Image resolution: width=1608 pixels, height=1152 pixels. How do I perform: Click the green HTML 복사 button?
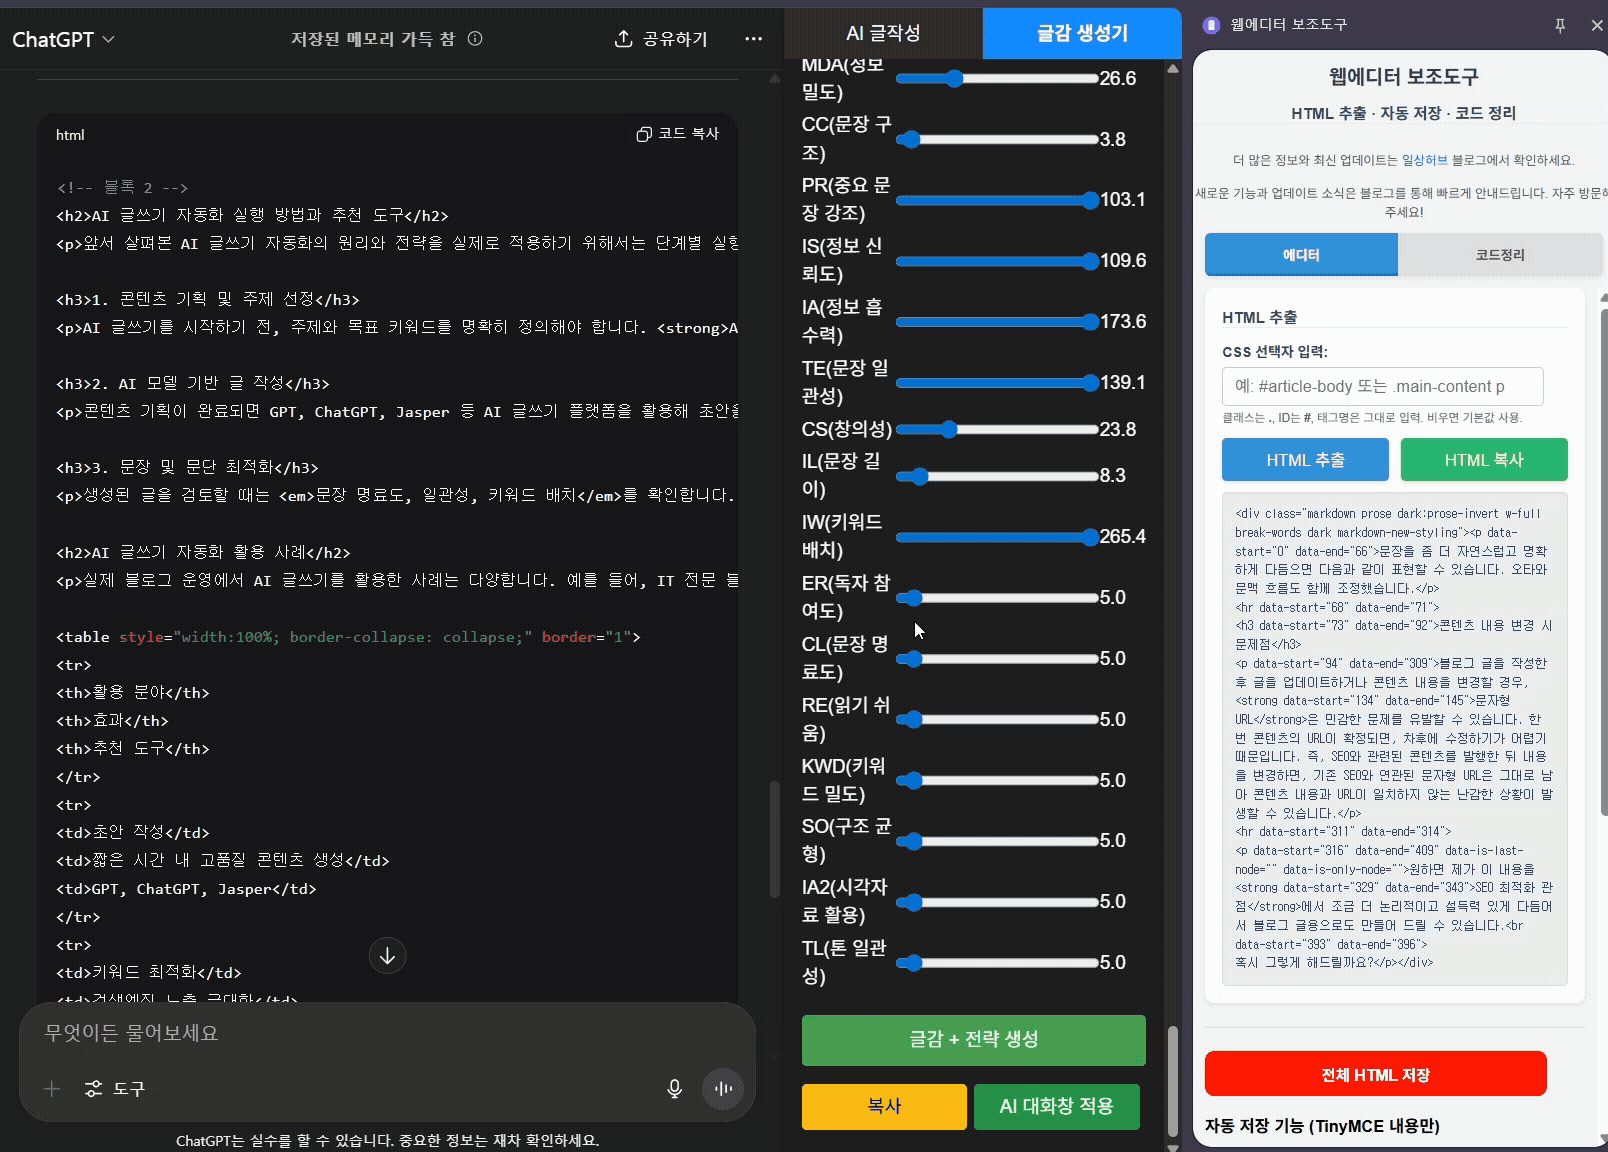pyautogui.click(x=1484, y=460)
